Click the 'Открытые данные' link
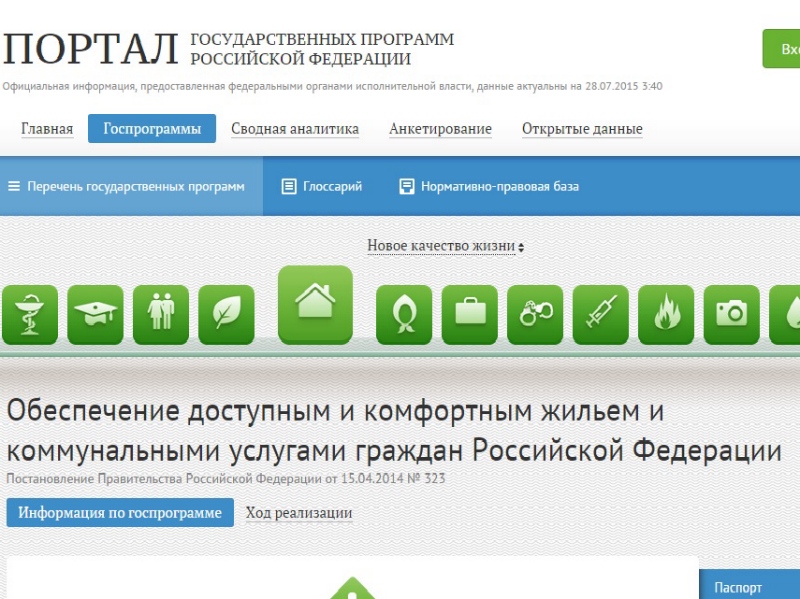 582,129
